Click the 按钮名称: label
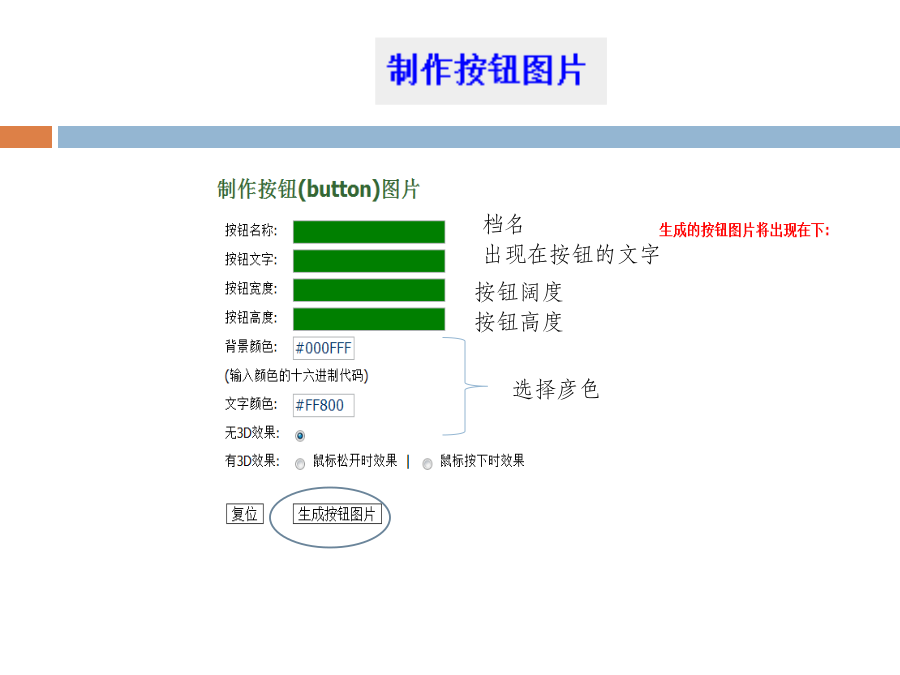The width and height of the screenshot is (900, 675). [x=251, y=230]
